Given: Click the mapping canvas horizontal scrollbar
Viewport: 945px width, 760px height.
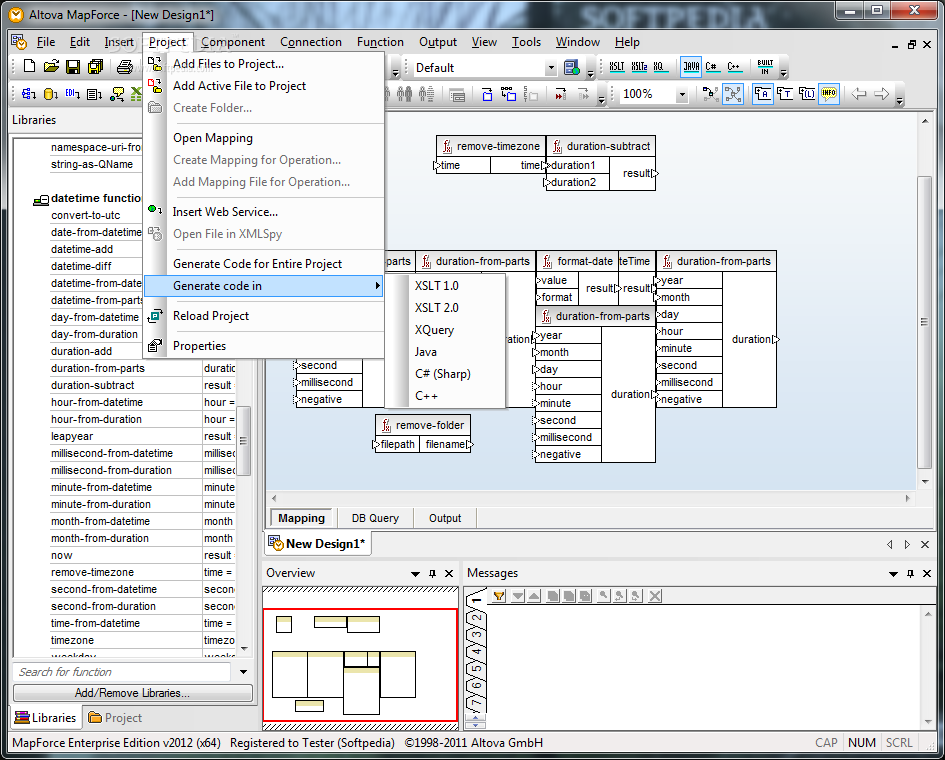Looking at the screenshot, I should click(591, 498).
